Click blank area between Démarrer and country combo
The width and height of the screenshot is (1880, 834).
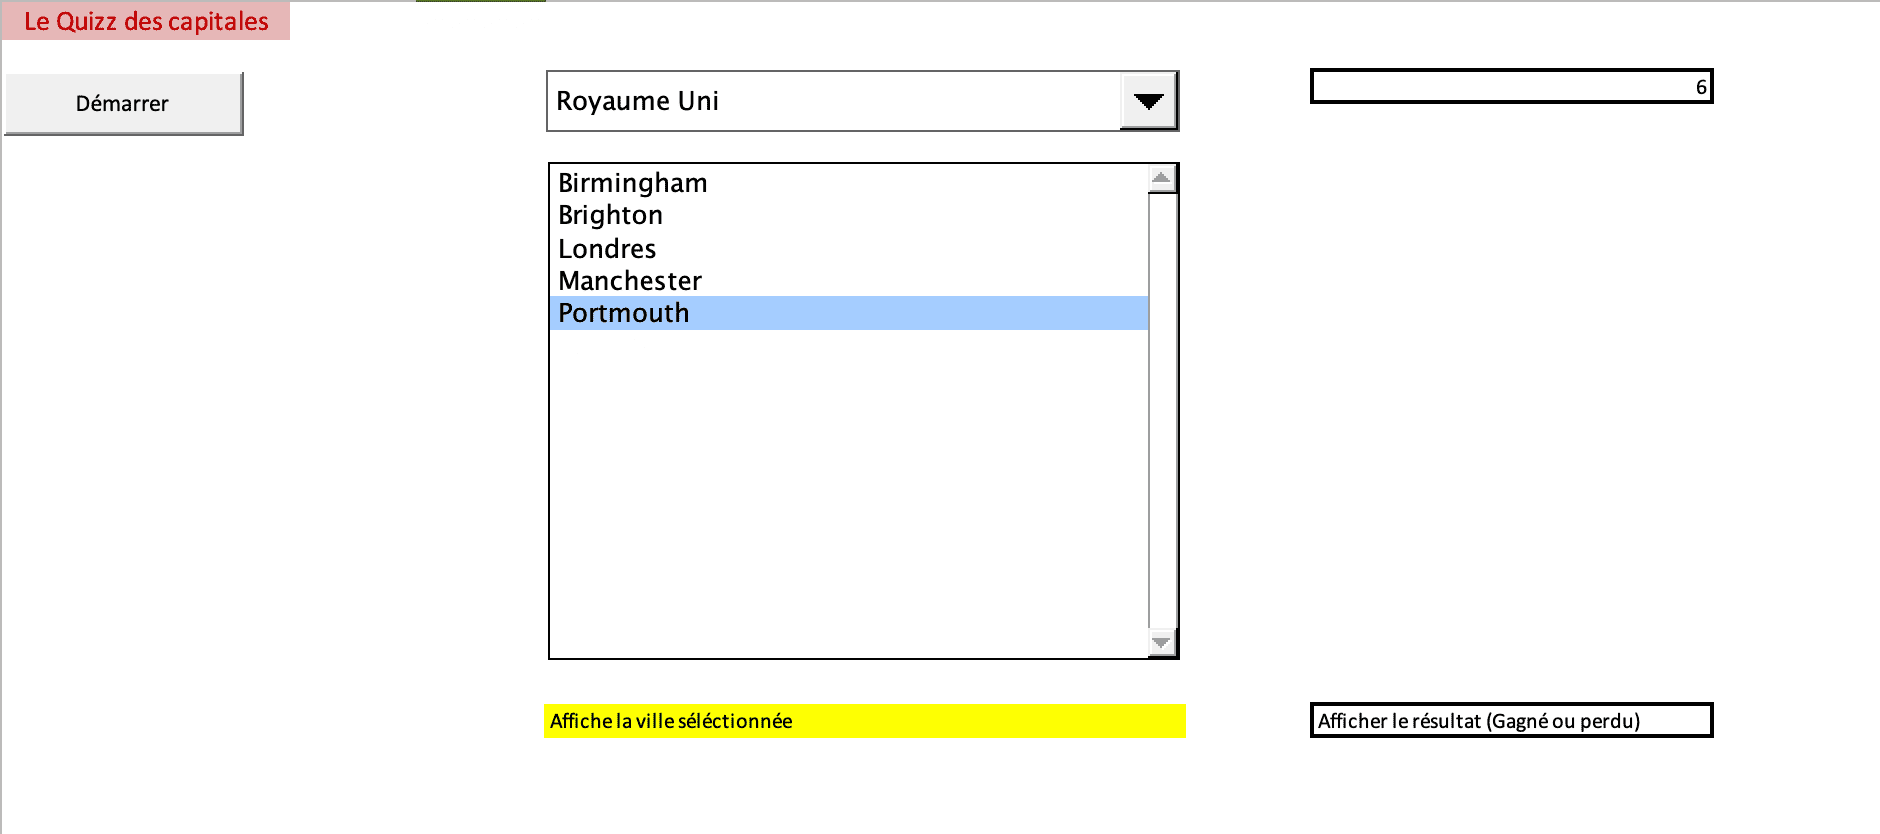394,103
